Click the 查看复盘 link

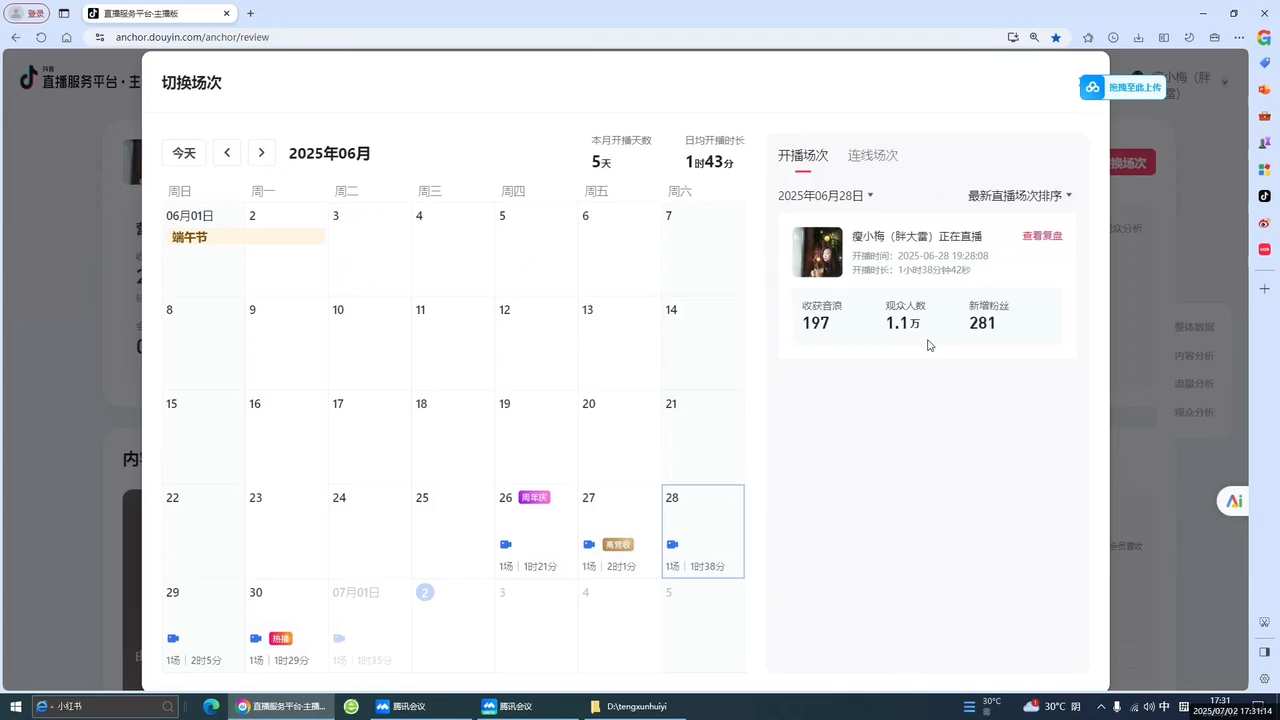(x=1042, y=236)
